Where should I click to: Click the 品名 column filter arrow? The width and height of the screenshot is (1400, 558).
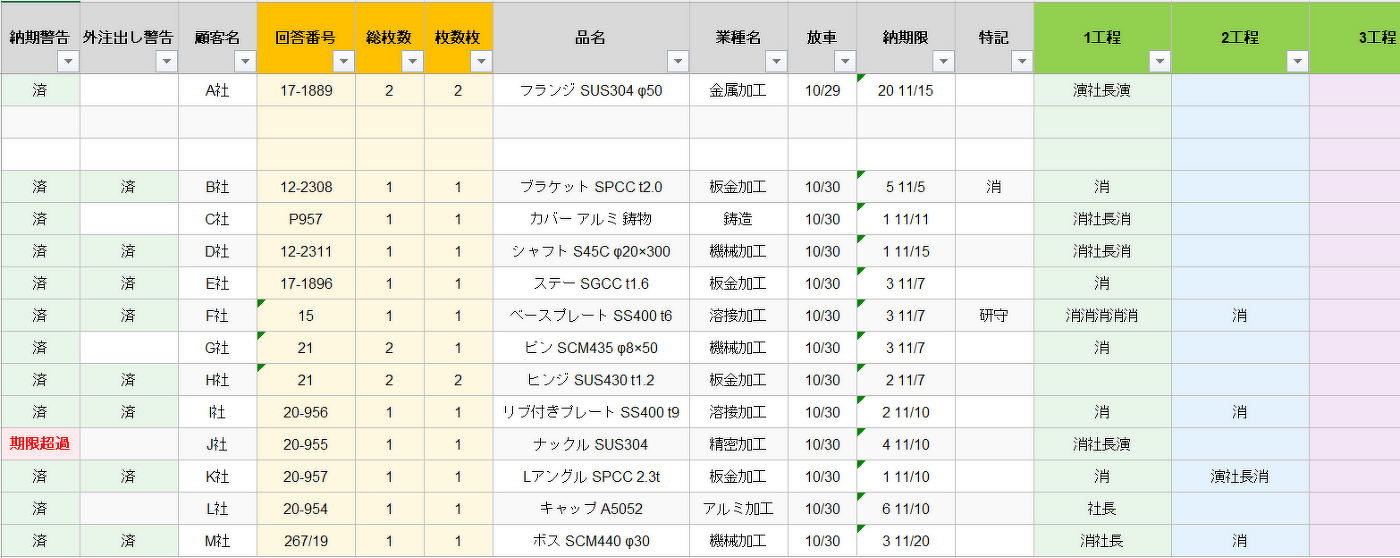(677, 62)
